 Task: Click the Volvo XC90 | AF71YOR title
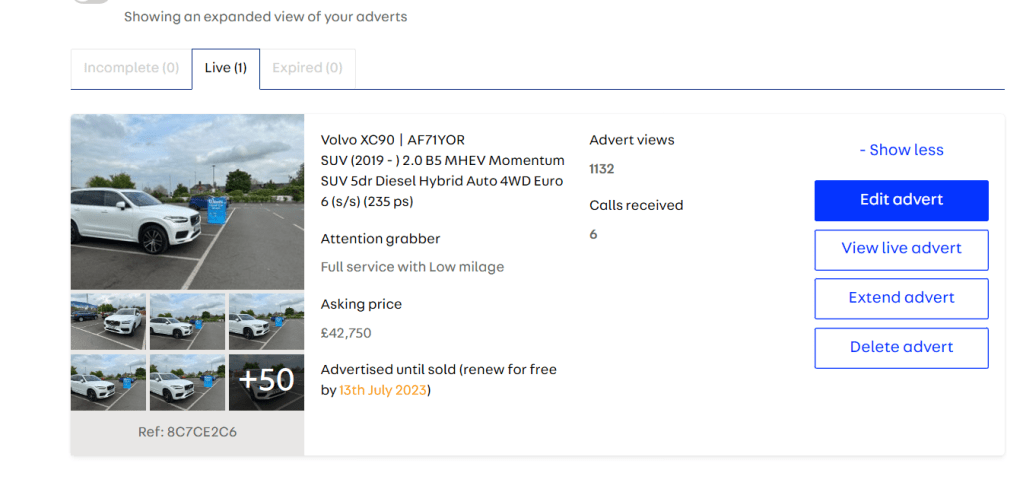coord(393,140)
